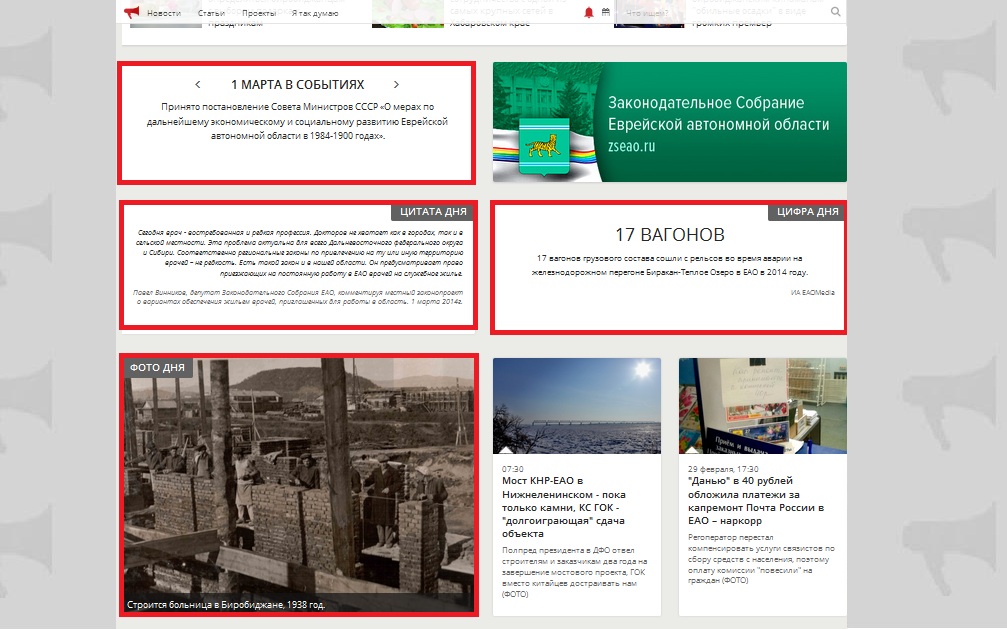Open the notifications bell icon
1007x629 pixels.
point(589,12)
